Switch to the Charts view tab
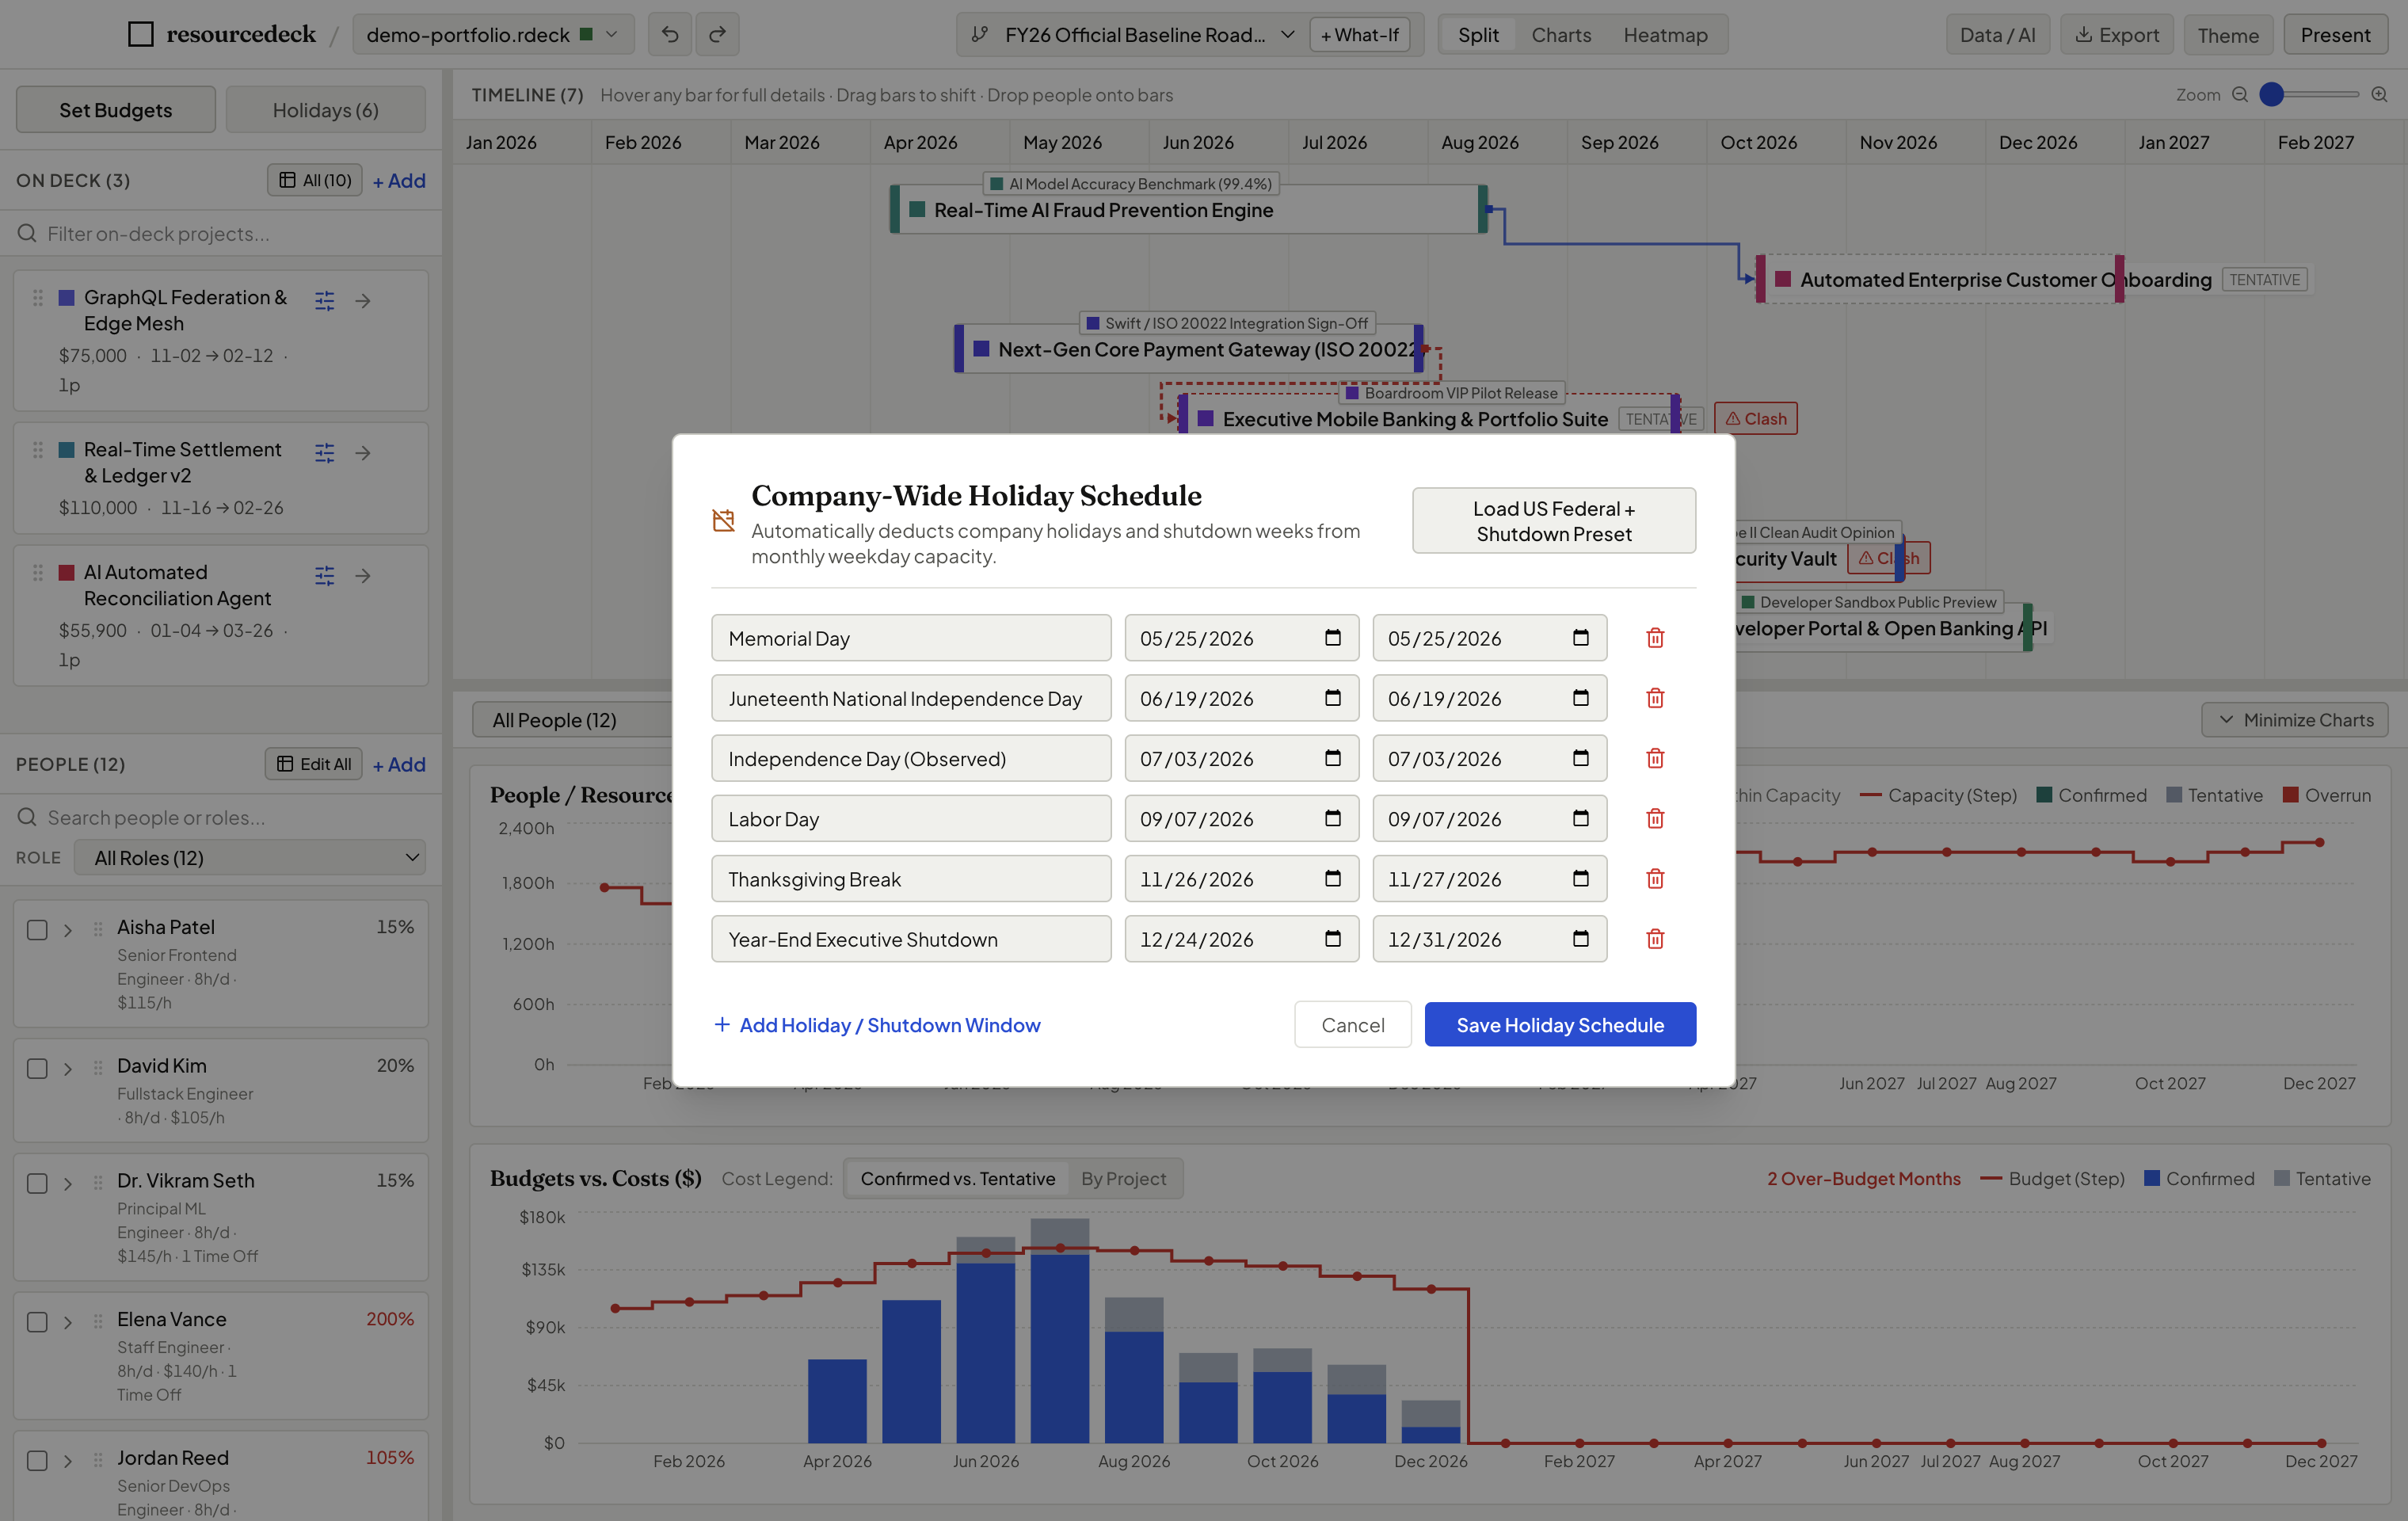Image resolution: width=2408 pixels, height=1521 pixels. point(1561,34)
